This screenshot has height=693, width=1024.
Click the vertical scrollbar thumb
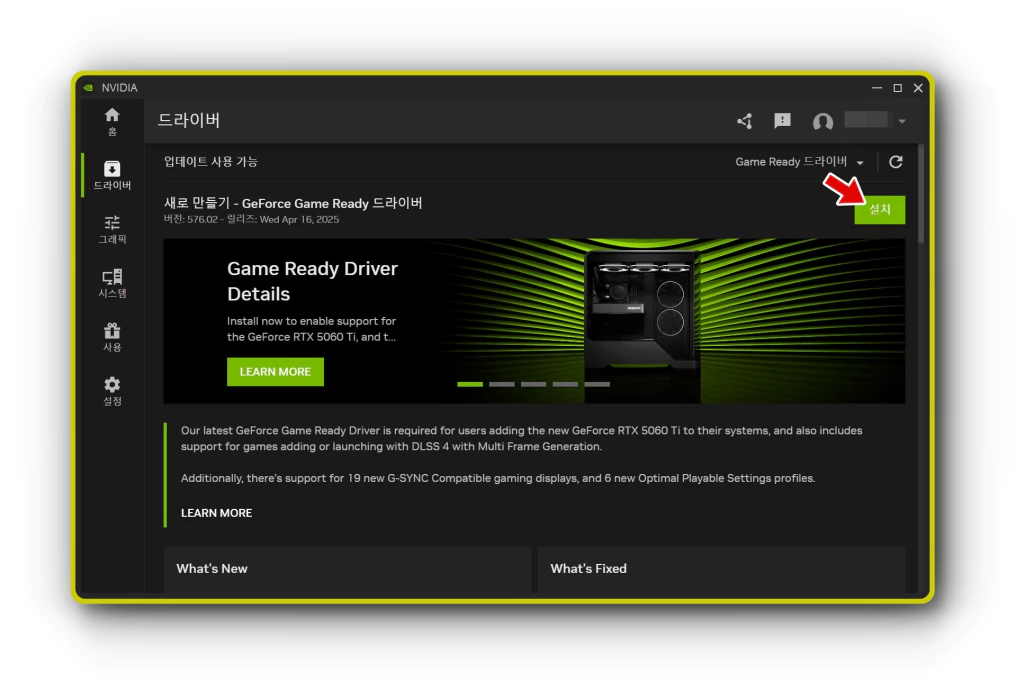pos(921,193)
